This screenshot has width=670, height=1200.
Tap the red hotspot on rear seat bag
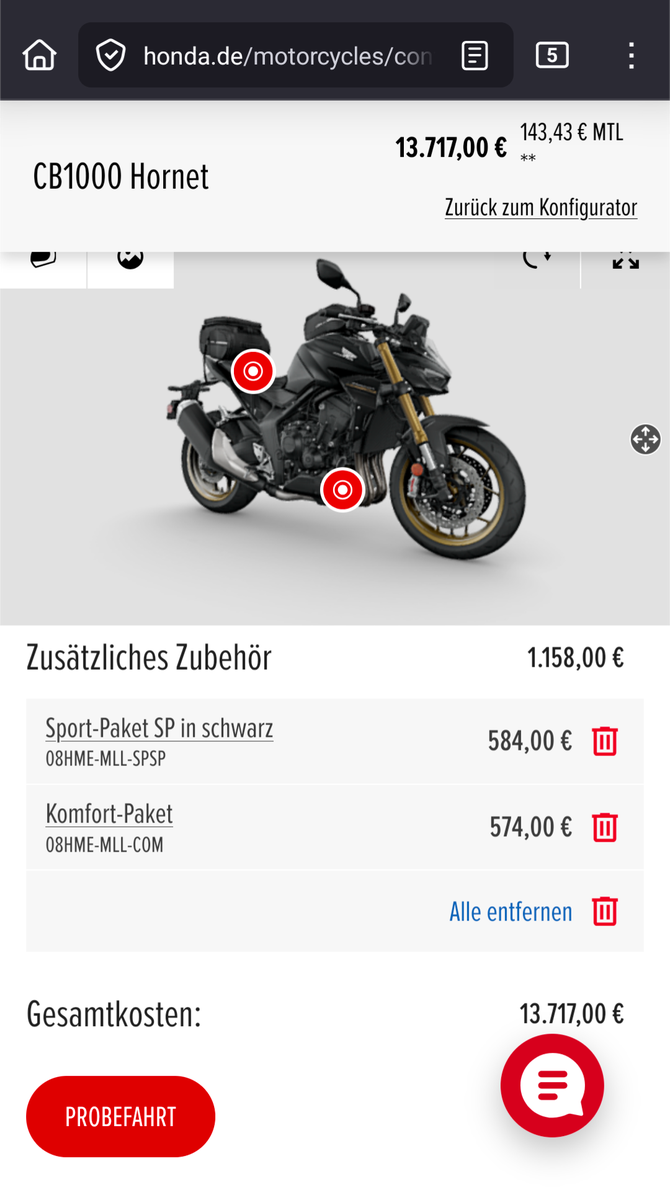253,371
